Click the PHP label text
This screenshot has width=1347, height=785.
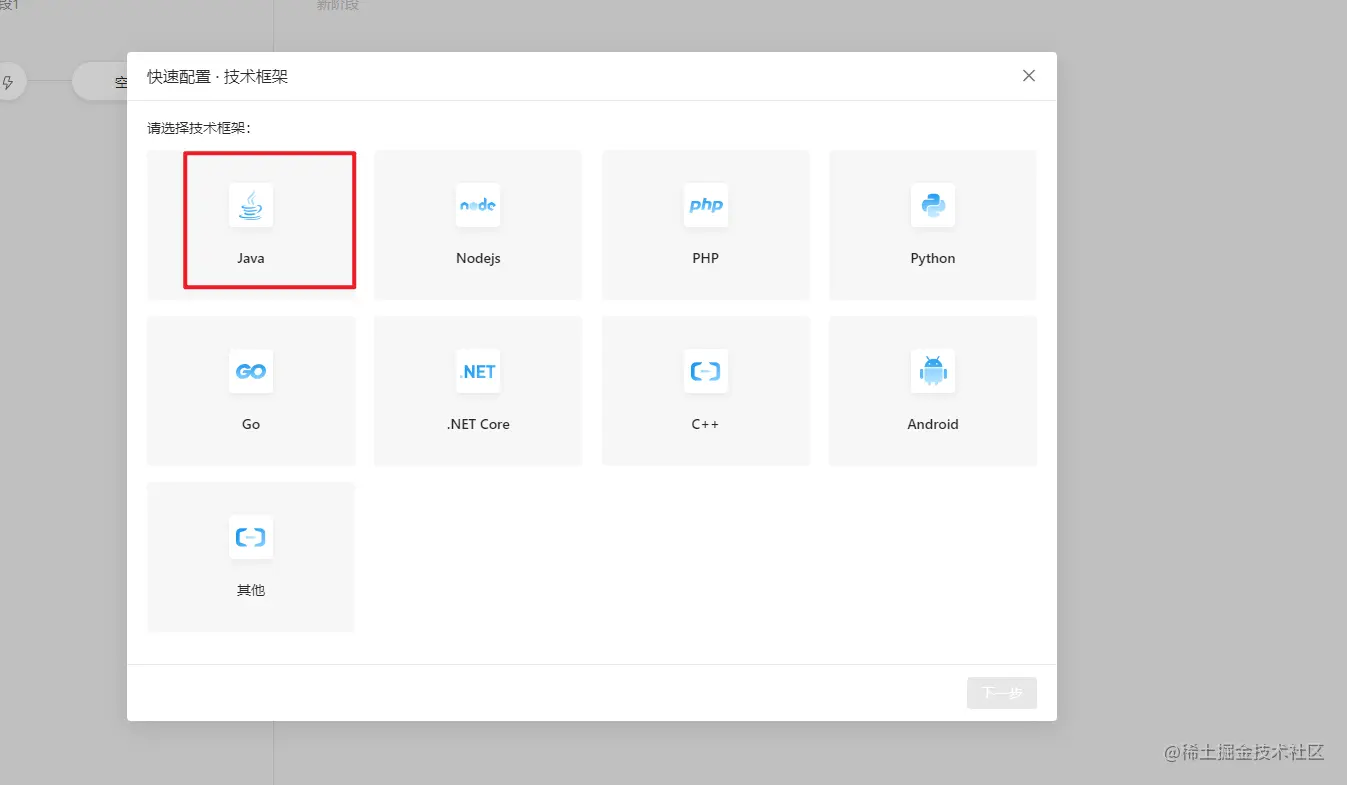click(x=706, y=258)
